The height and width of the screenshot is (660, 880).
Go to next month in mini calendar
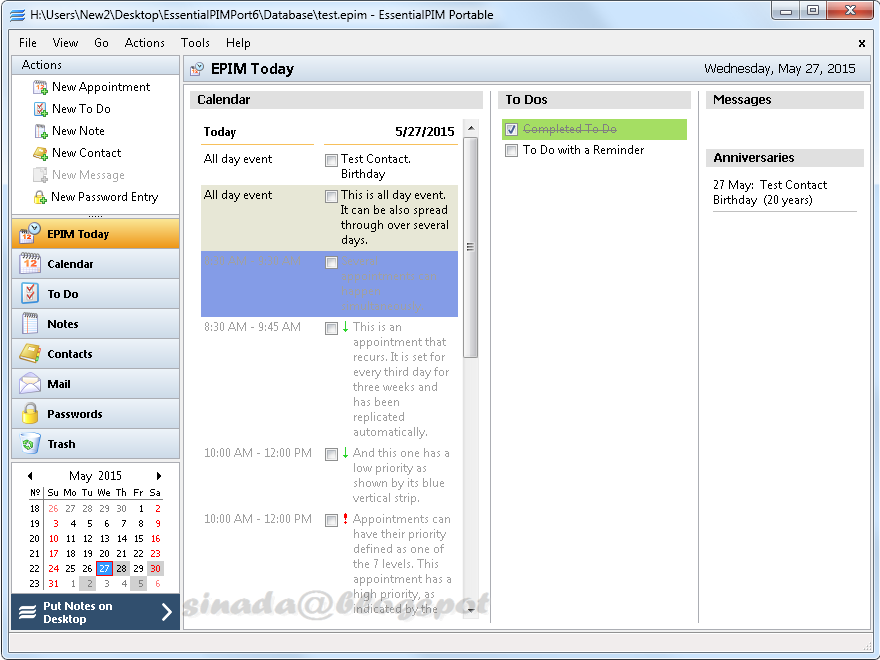[159, 476]
